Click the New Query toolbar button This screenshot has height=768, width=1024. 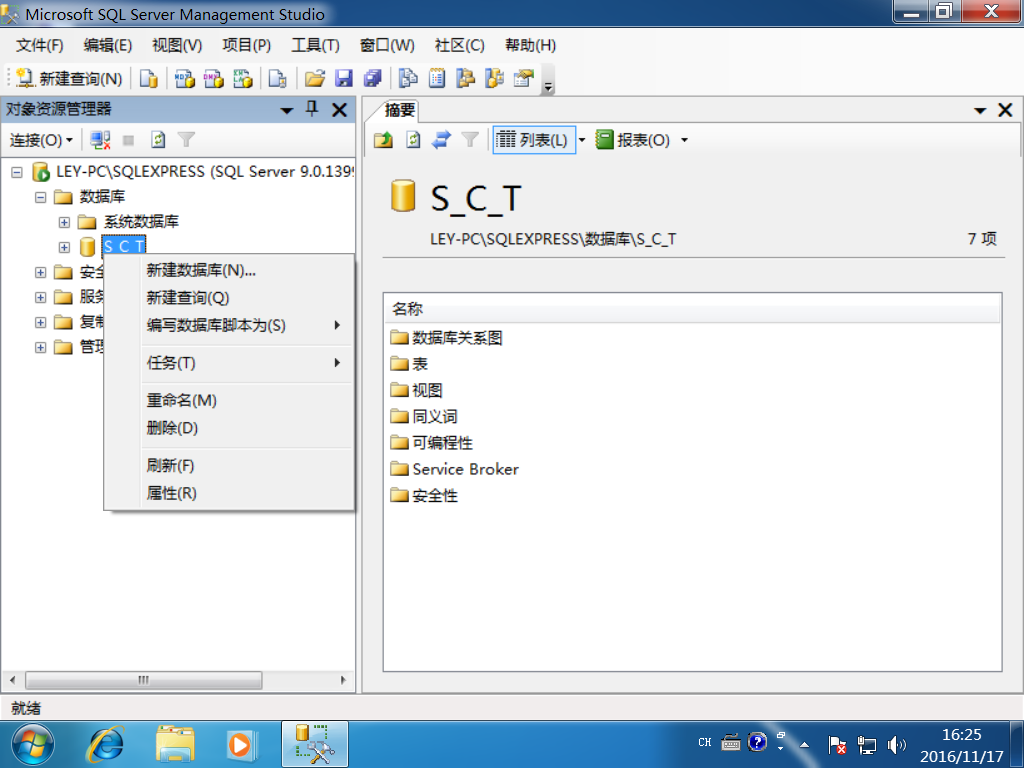69,79
